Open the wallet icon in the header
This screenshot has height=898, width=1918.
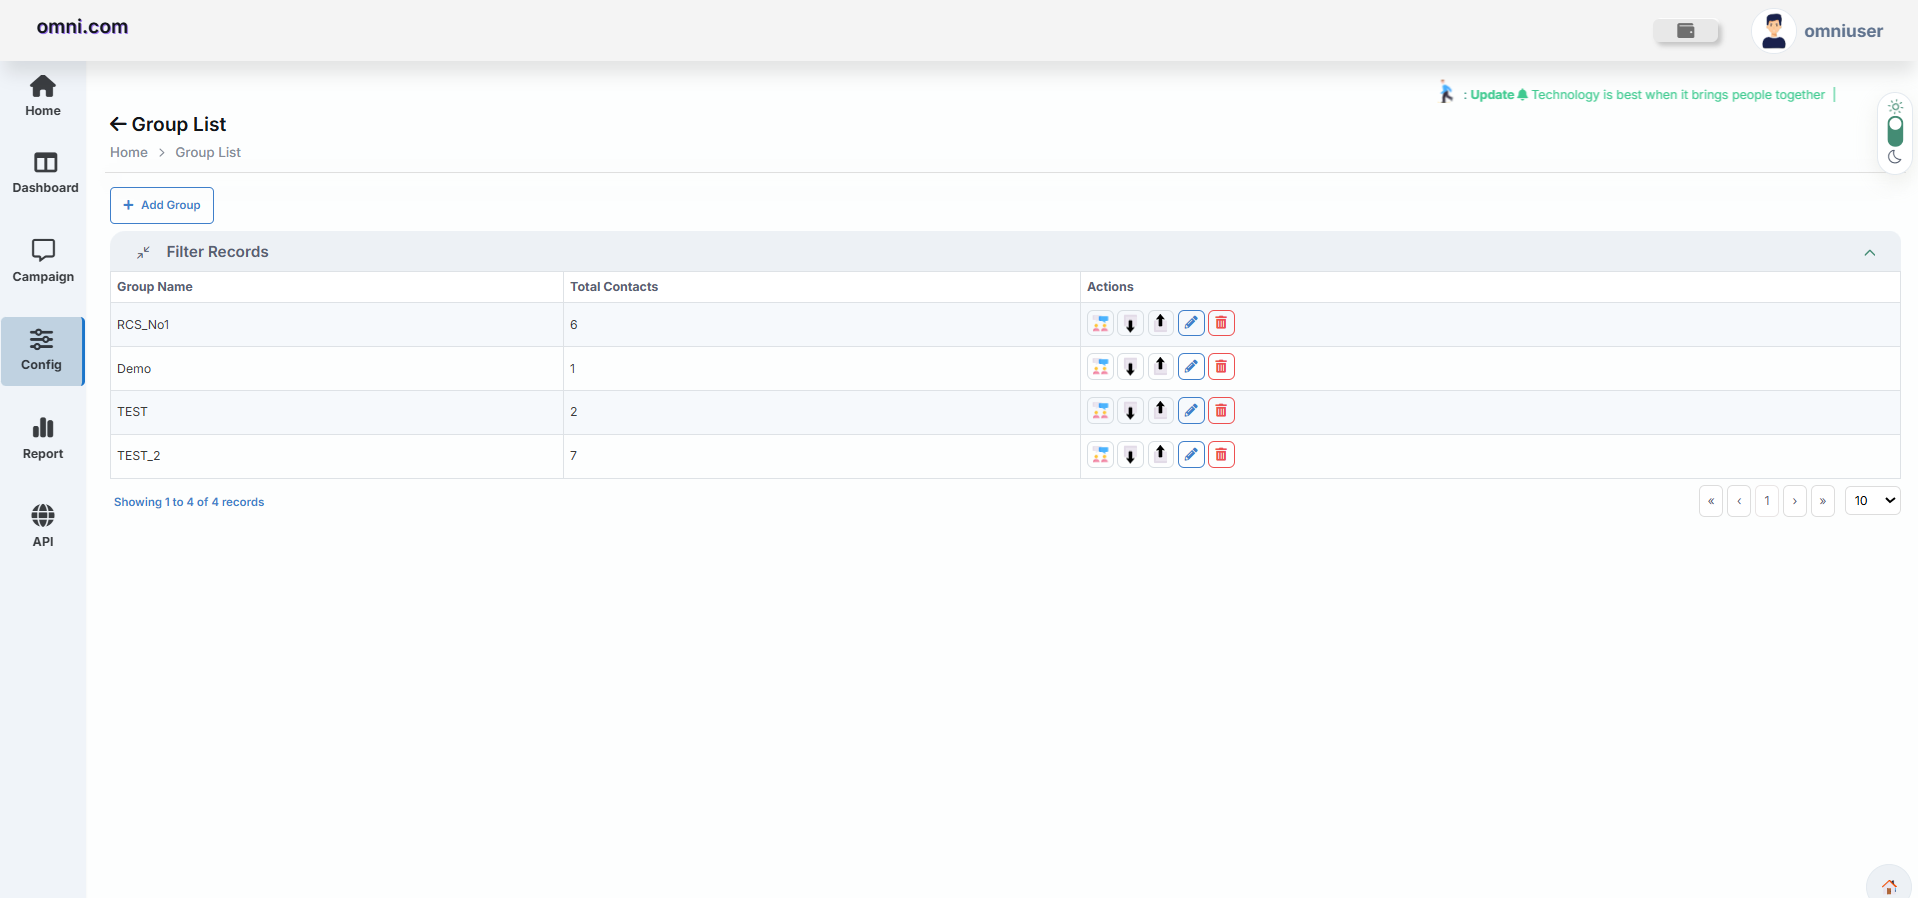[1686, 31]
